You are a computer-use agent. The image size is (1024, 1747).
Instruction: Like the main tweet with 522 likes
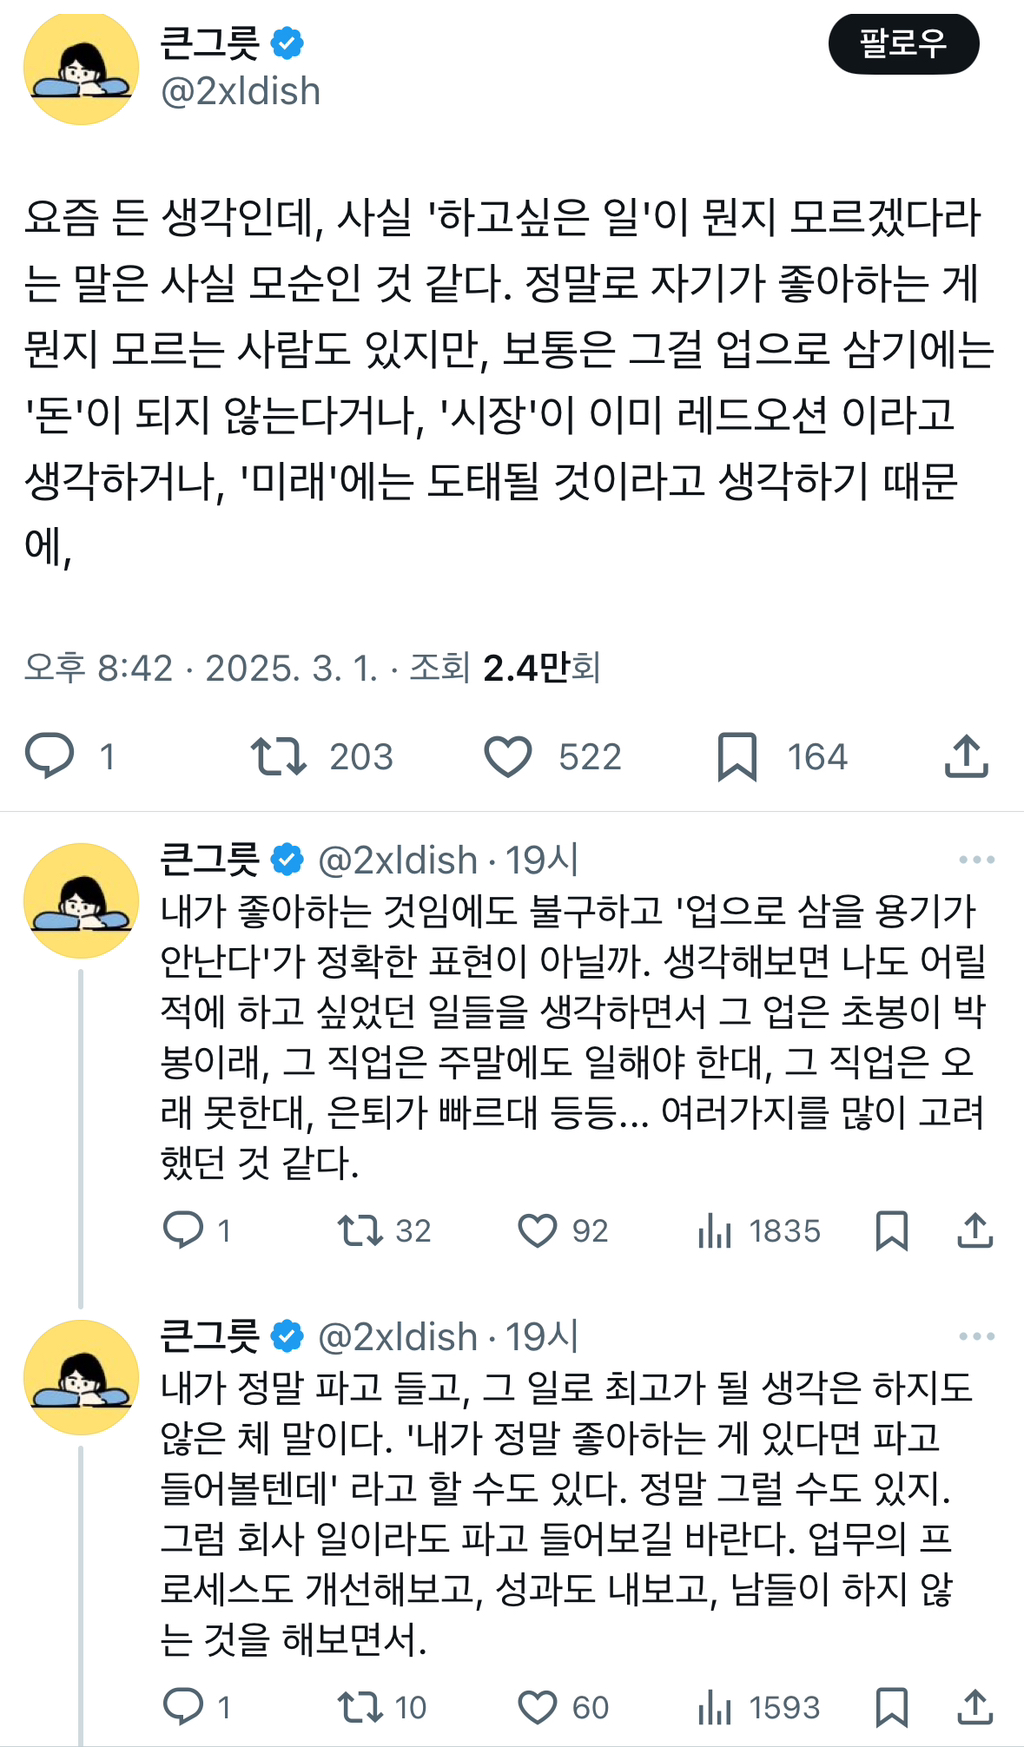pos(508,756)
